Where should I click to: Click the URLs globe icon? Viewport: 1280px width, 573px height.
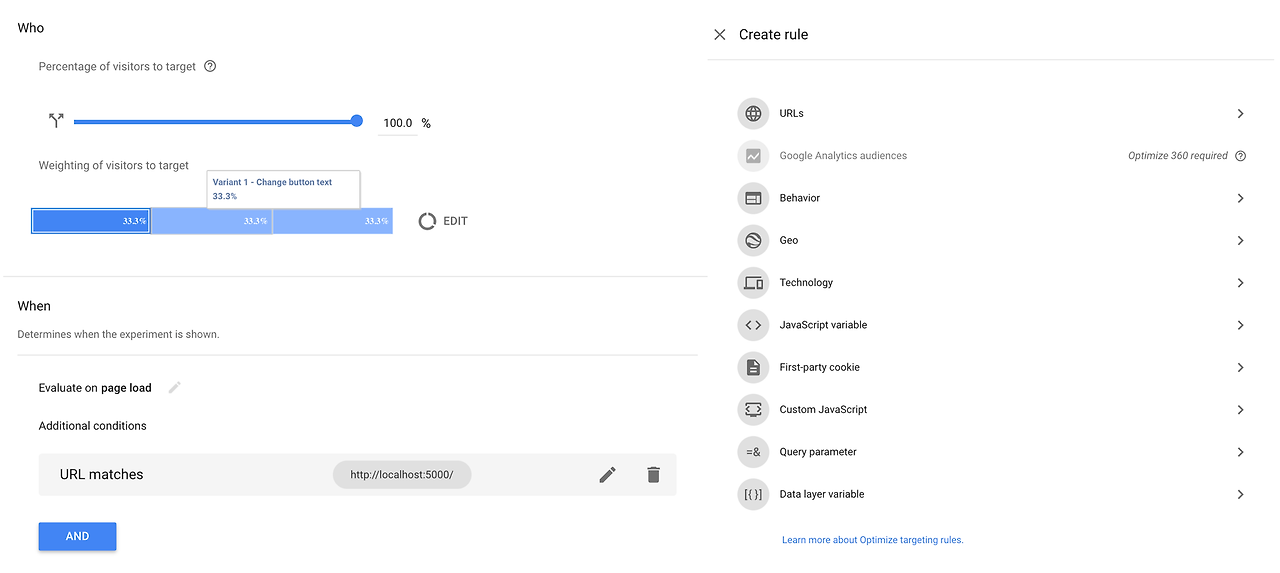point(753,114)
